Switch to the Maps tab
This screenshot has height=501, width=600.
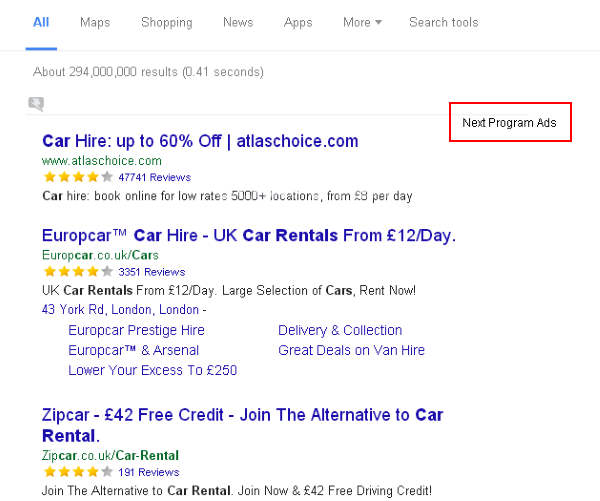(95, 22)
